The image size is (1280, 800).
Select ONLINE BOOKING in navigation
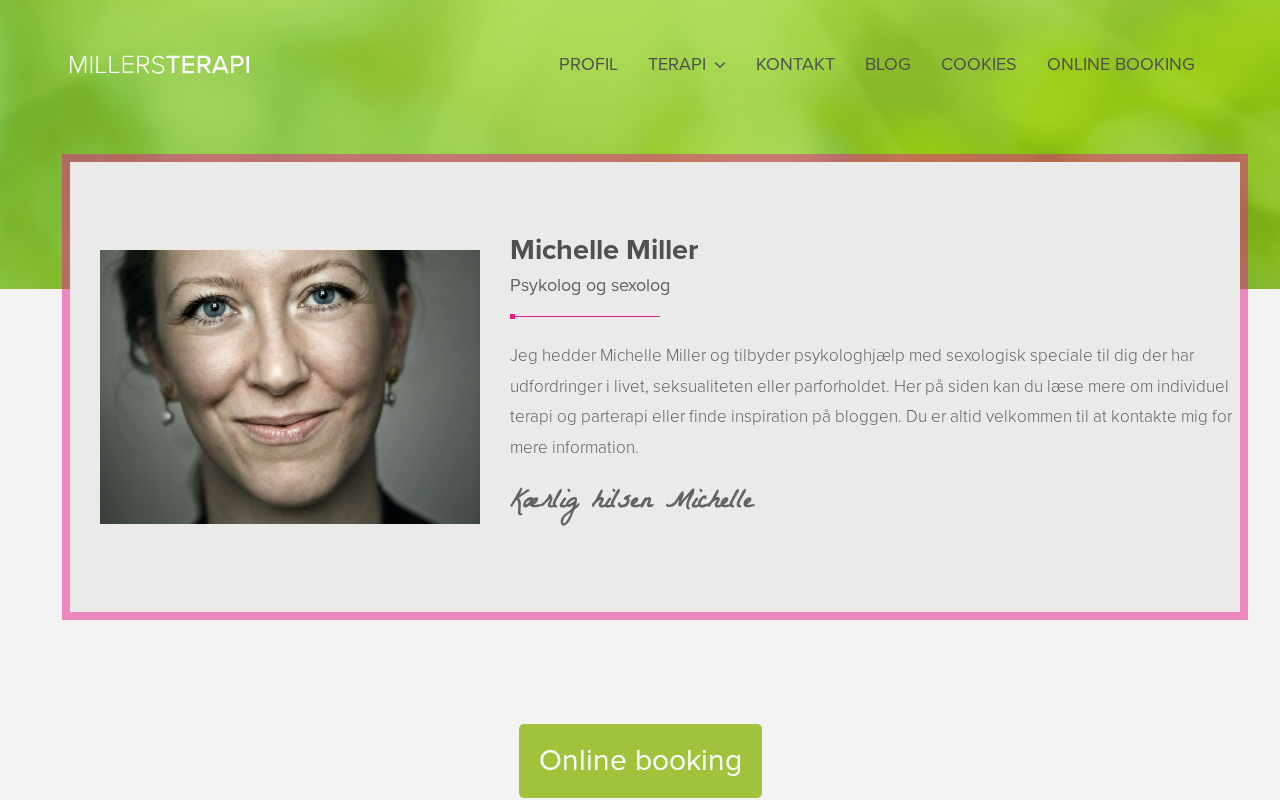click(1121, 64)
